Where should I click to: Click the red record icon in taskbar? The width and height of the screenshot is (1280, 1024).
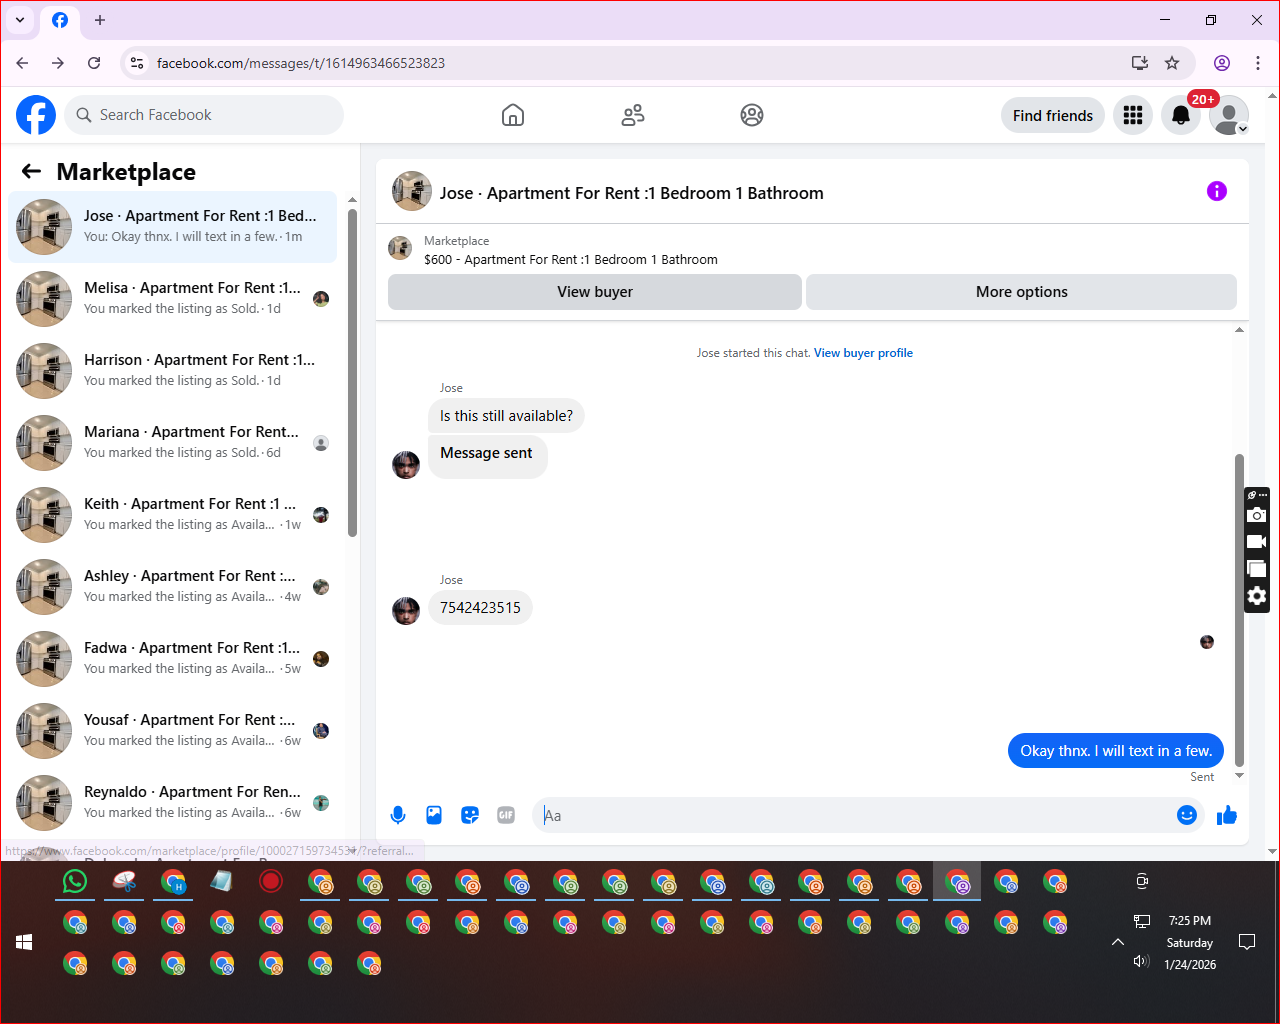pyautogui.click(x=271, y=881)
